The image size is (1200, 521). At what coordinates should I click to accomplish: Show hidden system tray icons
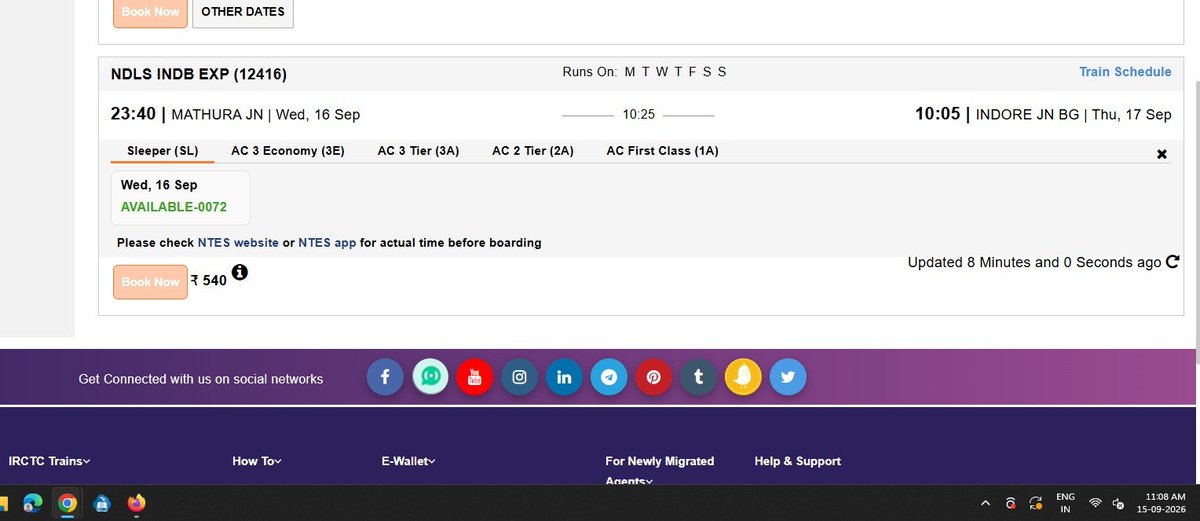pos(985,503)
